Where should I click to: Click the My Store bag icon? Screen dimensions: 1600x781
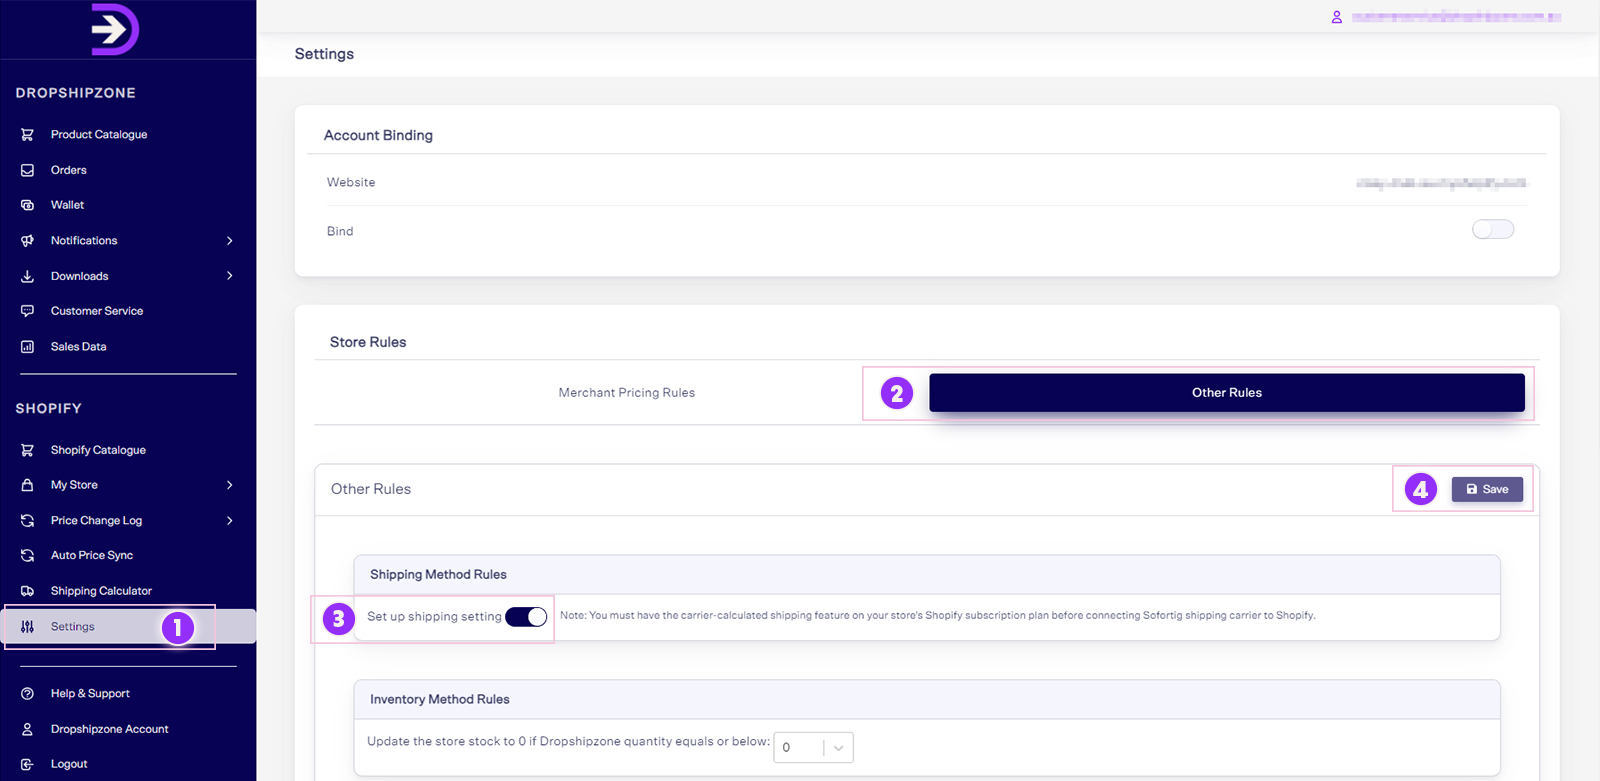click(28, 485)
